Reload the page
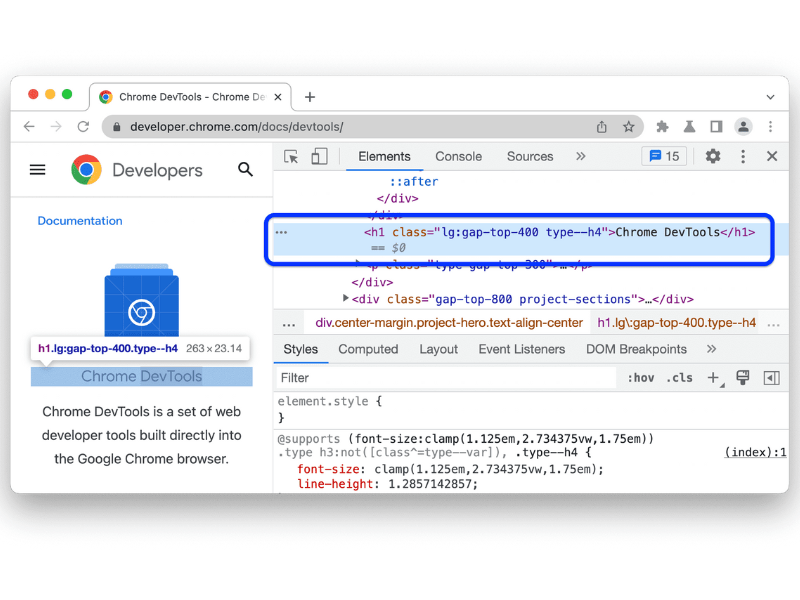This screenshot has height=600, width=800. pyautogui.click(x=84, y=127)
